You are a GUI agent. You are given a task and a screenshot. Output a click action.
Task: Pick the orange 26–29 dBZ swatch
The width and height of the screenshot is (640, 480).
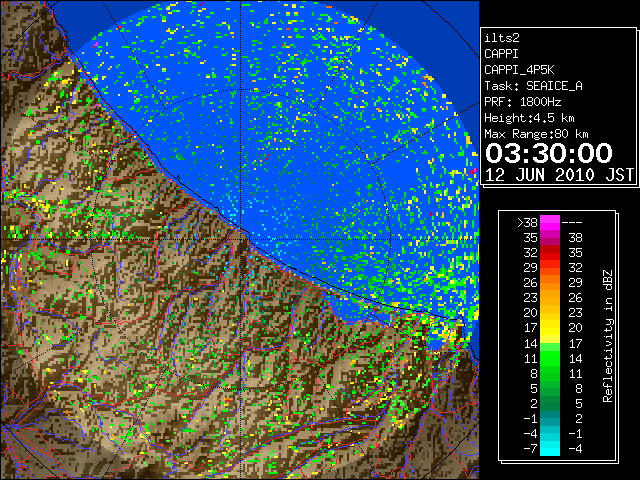(550, 283)
